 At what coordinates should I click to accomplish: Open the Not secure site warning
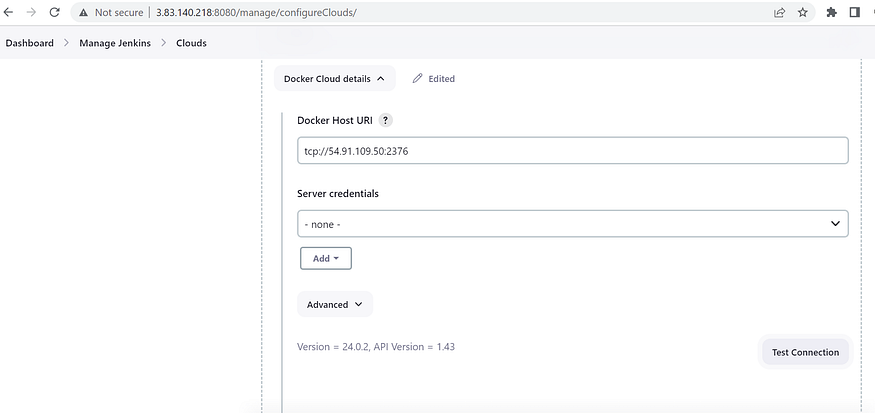[110, 12]
